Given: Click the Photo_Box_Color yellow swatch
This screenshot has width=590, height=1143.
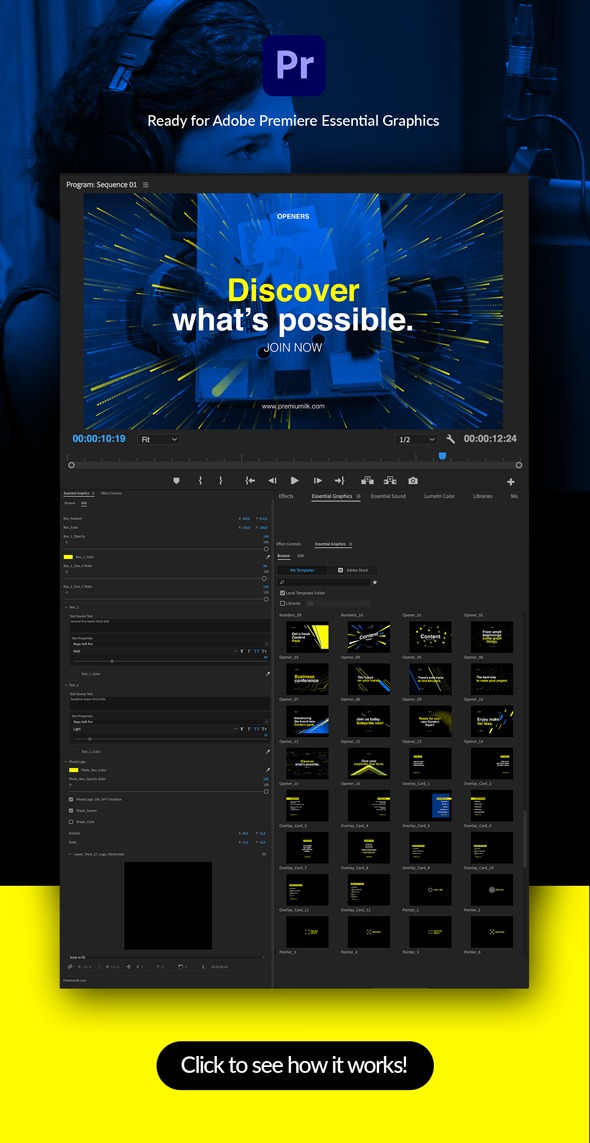Looking at the screenshot, I should pyautogui.click(x=74, y=770).
